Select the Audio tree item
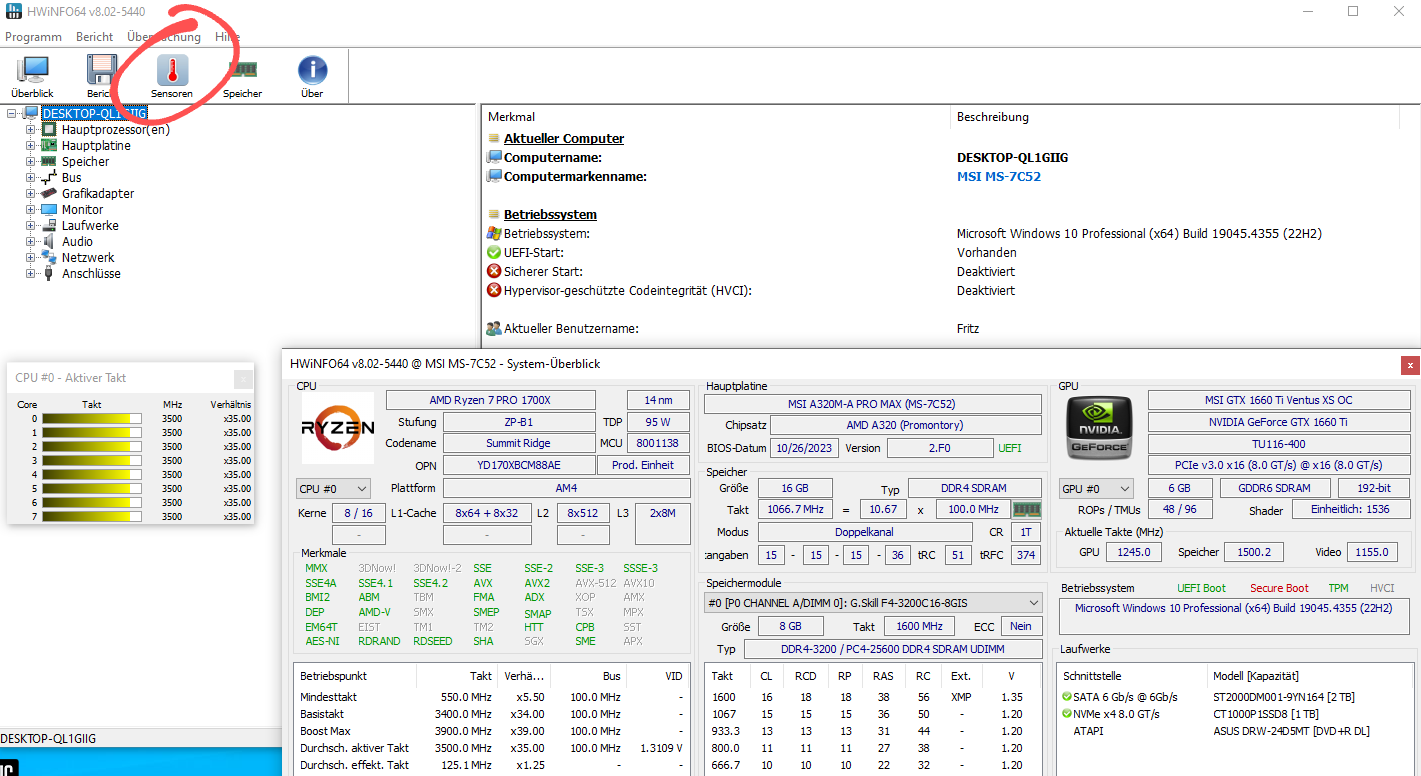The width and height of the screenshot is (1421, 776). pos(77,241)
